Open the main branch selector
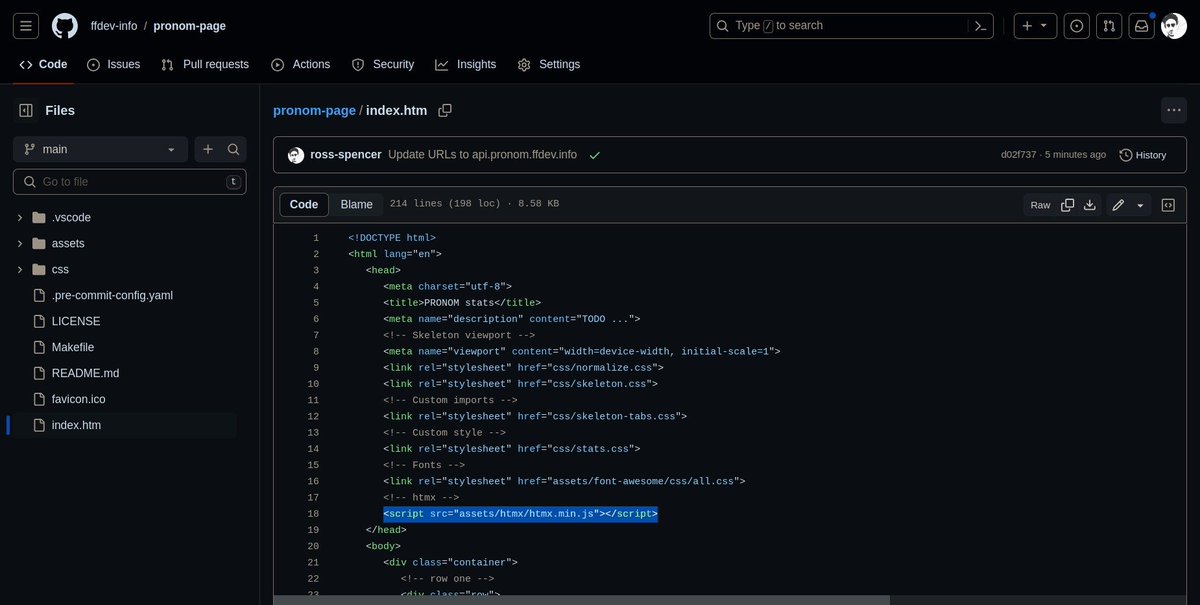The width and height of the screenshot is (1200, 605). (100, 149)
